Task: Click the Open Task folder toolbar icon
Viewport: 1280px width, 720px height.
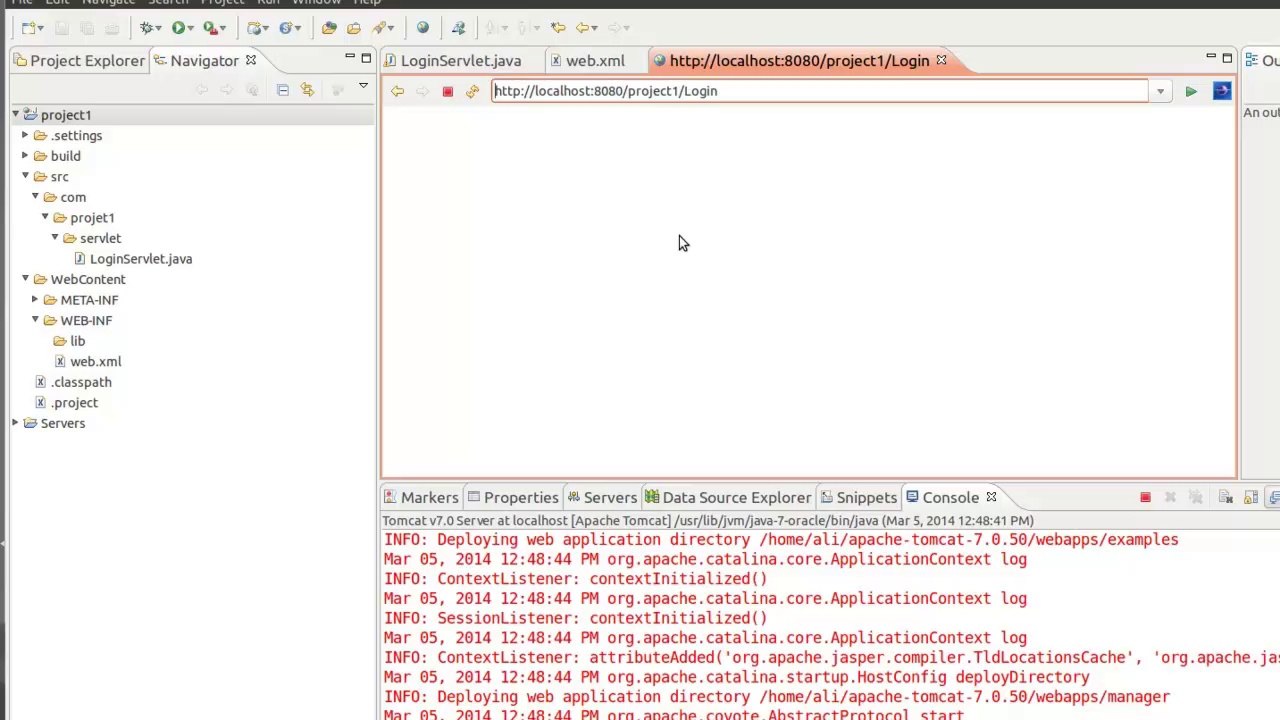Action: coord(353,28)
